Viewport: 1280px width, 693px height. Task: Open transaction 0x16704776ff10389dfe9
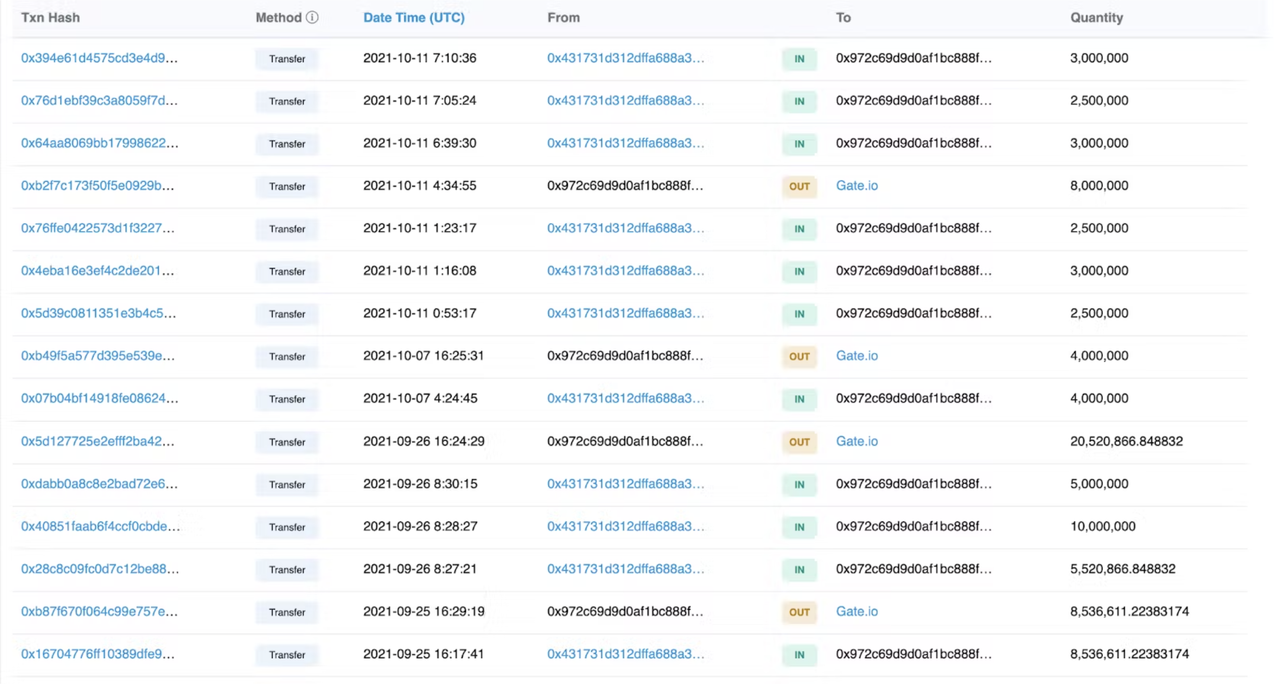tap(98, 654)
